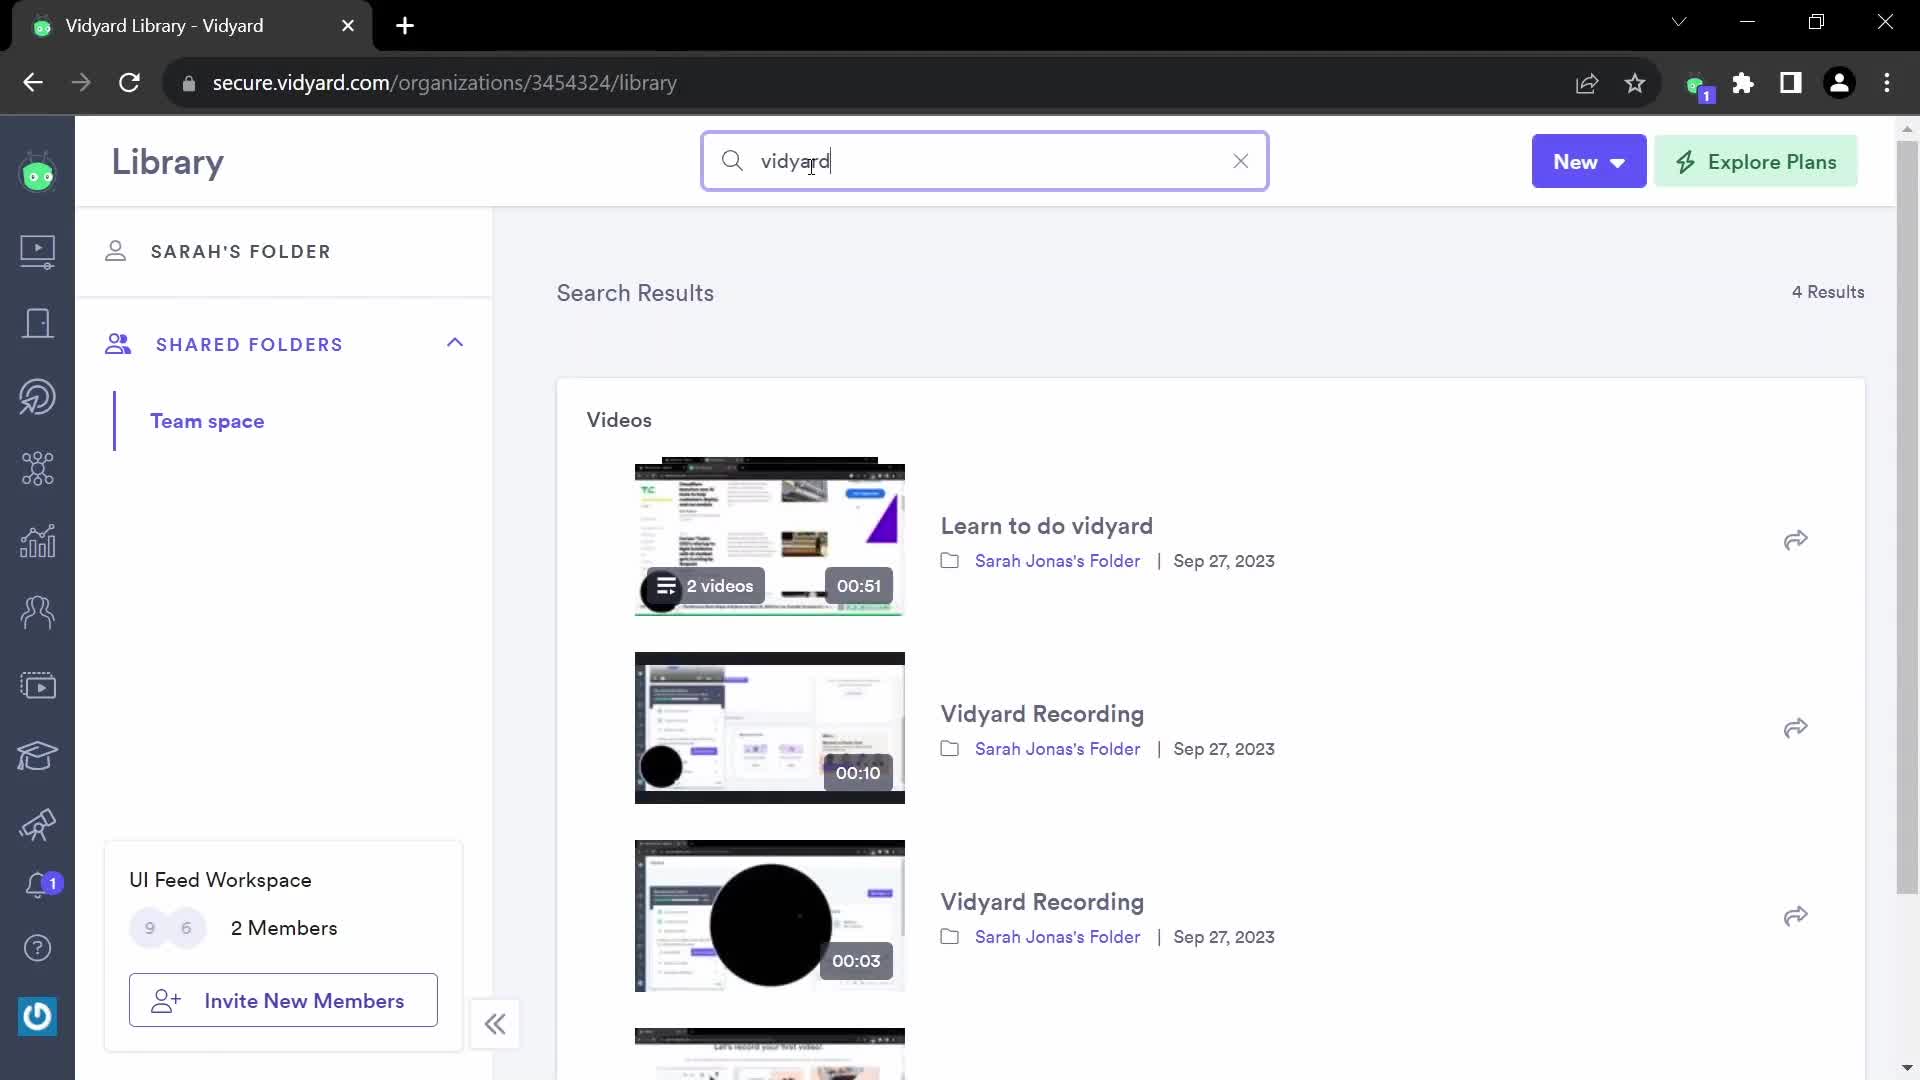Click the search magnifier icon
1920x1080 pixels.
point(732,161)
